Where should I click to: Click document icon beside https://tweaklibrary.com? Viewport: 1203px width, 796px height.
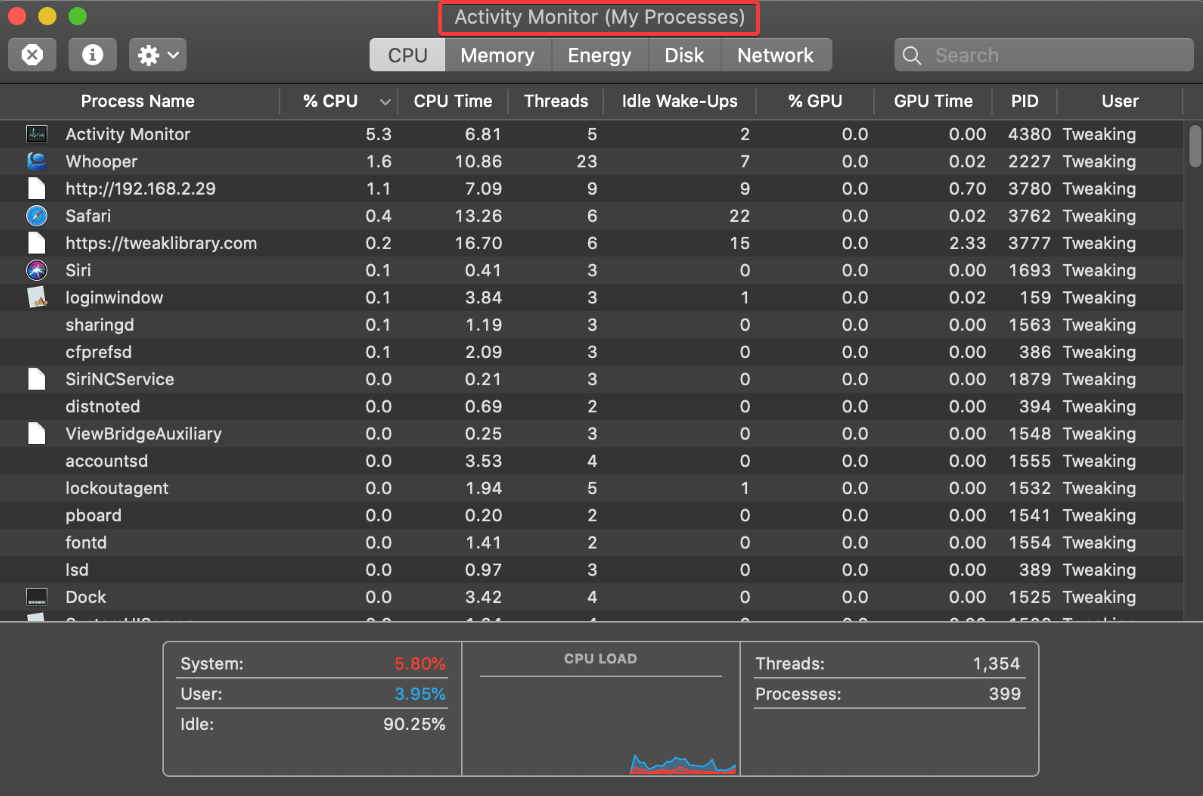pos(36,243)
